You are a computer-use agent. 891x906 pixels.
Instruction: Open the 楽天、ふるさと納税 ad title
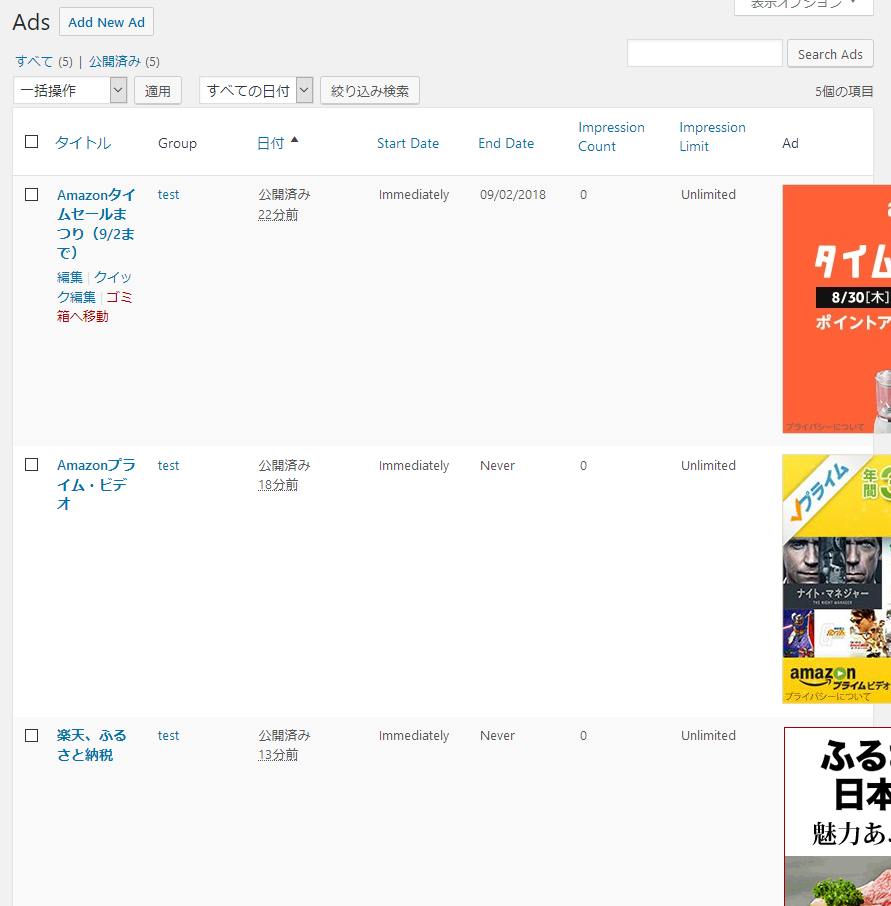91,745
